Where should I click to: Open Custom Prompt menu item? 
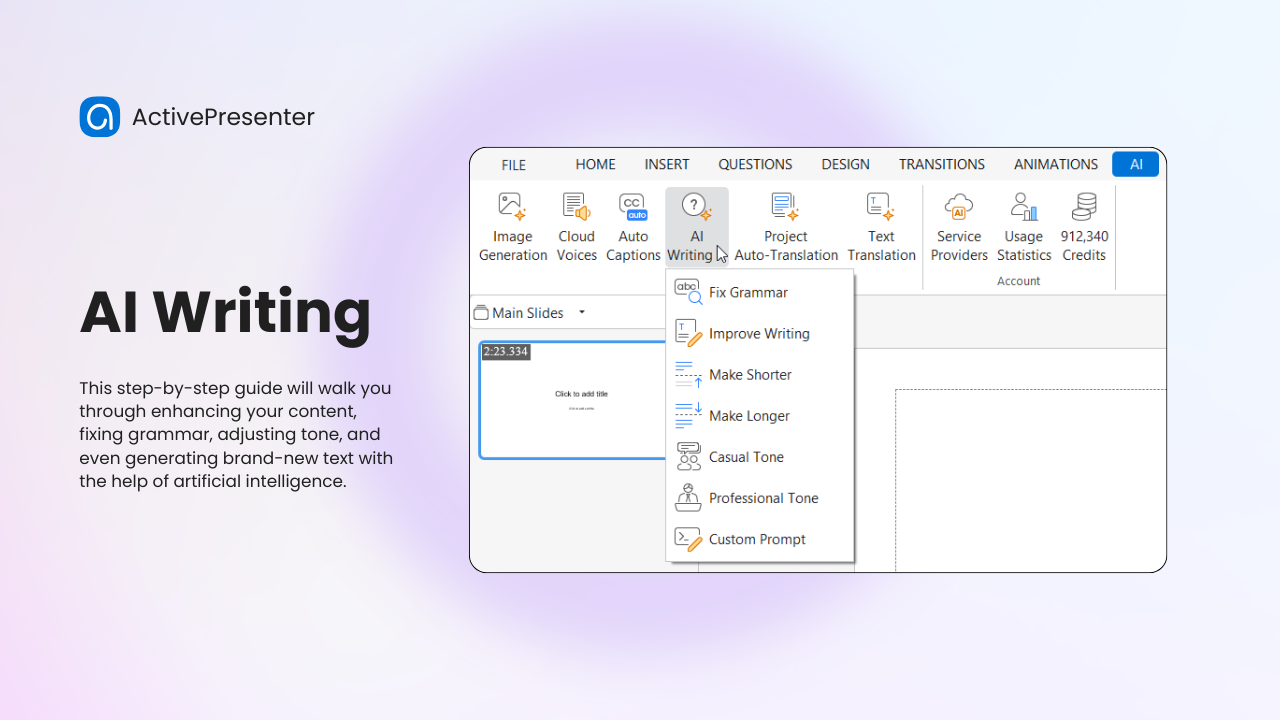(x=757, y=539)
